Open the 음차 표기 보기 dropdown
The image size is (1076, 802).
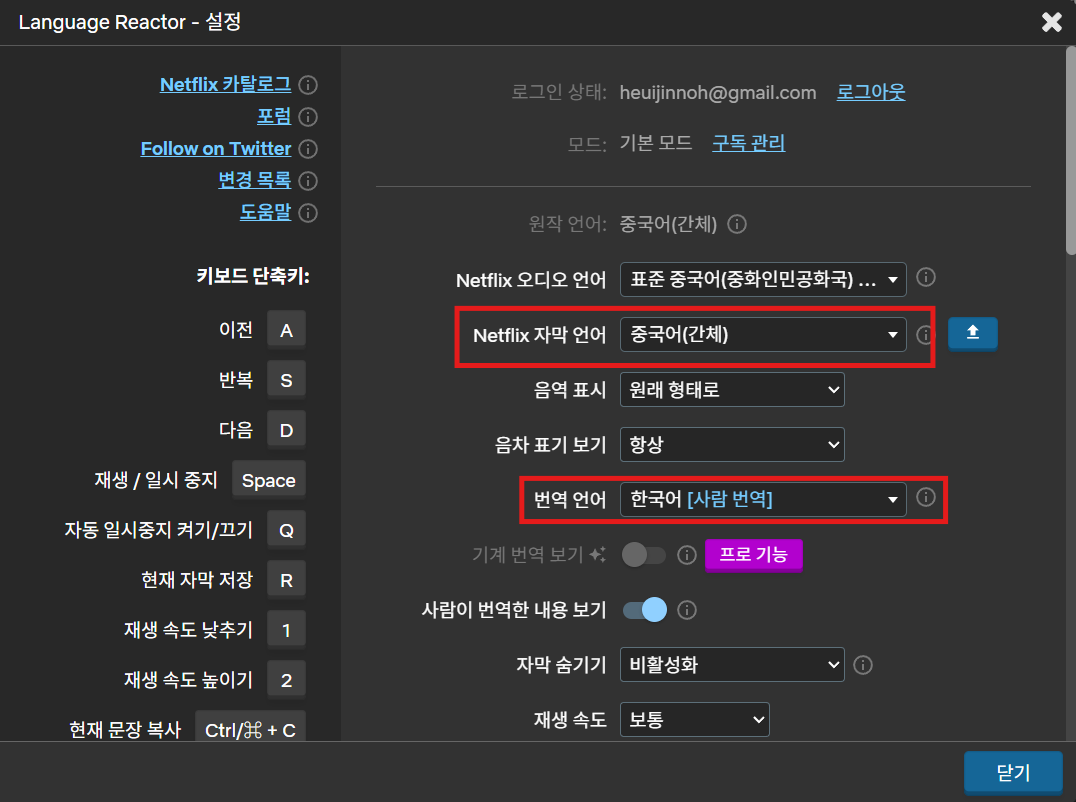click(732, 445)
